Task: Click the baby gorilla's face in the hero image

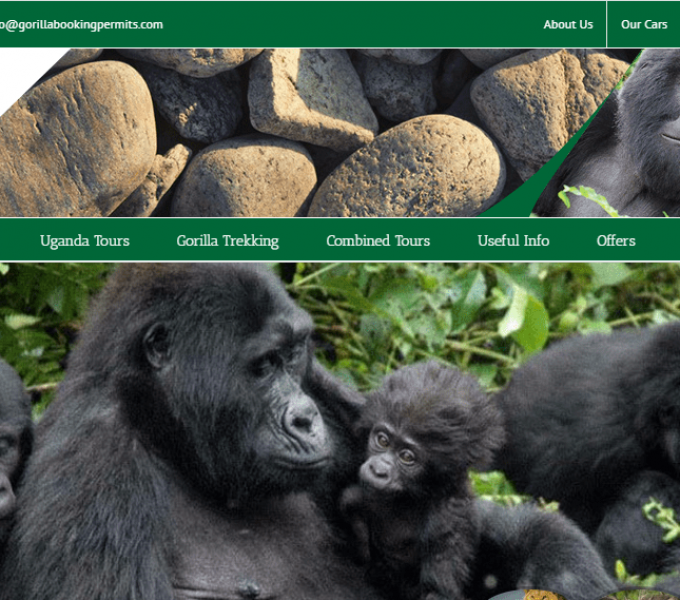Action: pyautogui.click(x=390, y=457)
